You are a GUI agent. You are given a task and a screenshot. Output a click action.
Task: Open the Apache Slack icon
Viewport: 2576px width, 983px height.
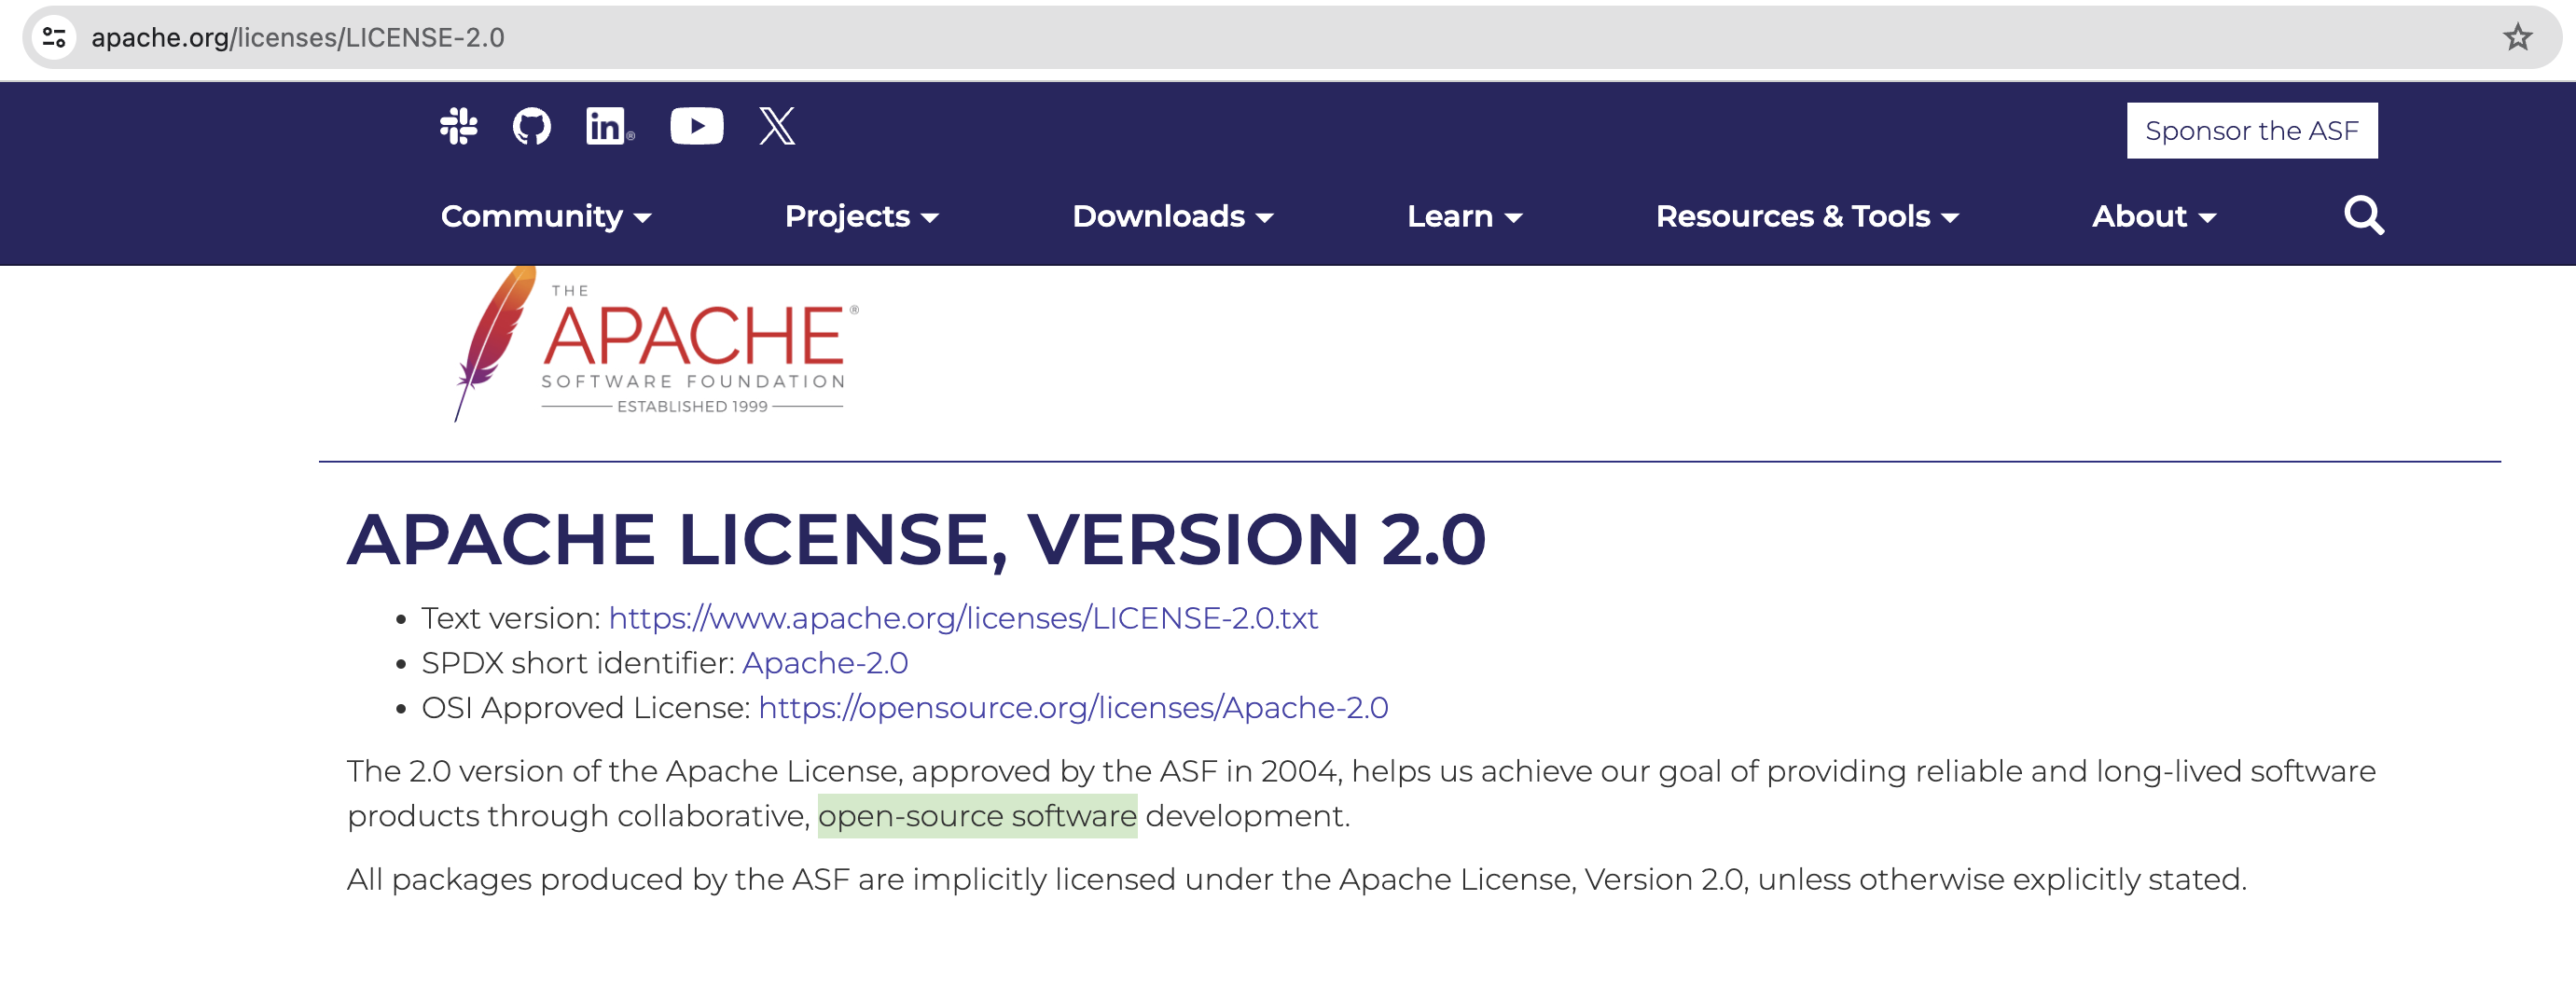(x=460, y=126)
